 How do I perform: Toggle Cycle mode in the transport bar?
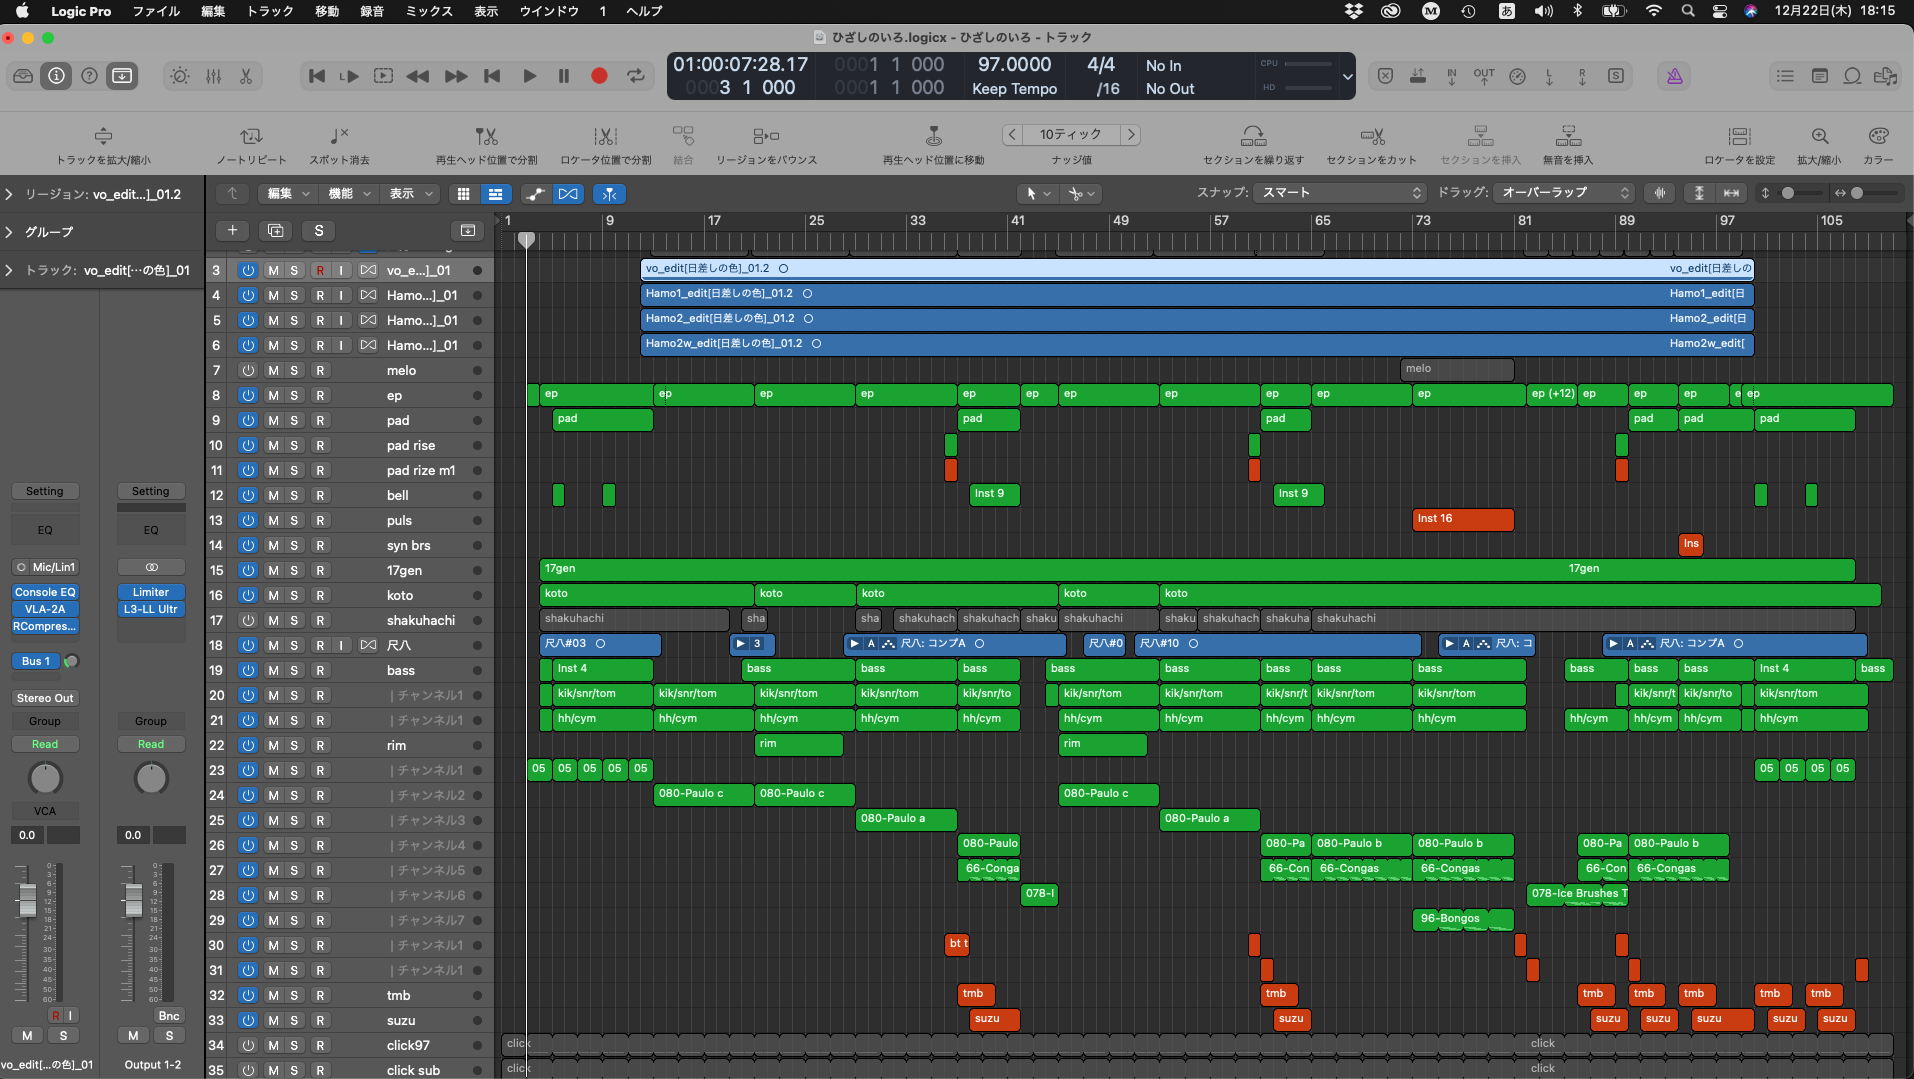pos(636,76)
